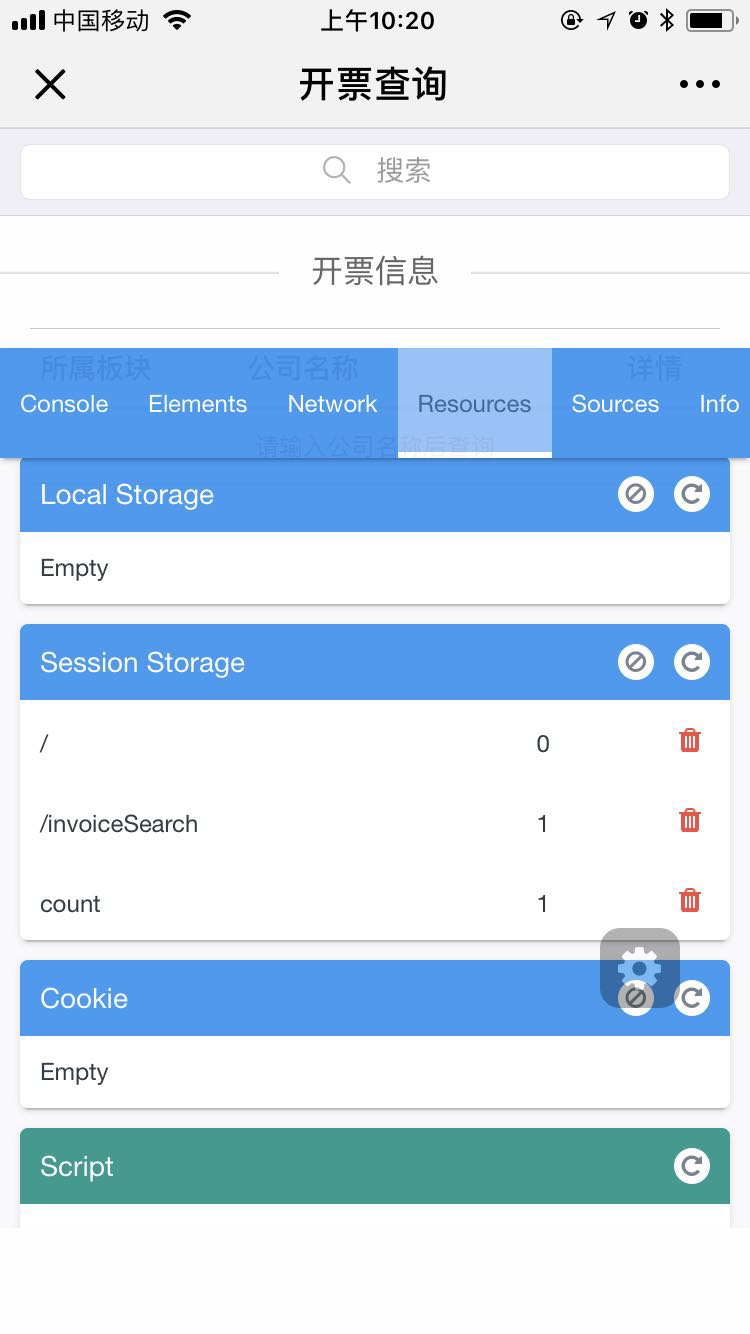Viewport: 750px width, 1334px height.
Task: Go to the Network tab
Action: coord(332,404)
